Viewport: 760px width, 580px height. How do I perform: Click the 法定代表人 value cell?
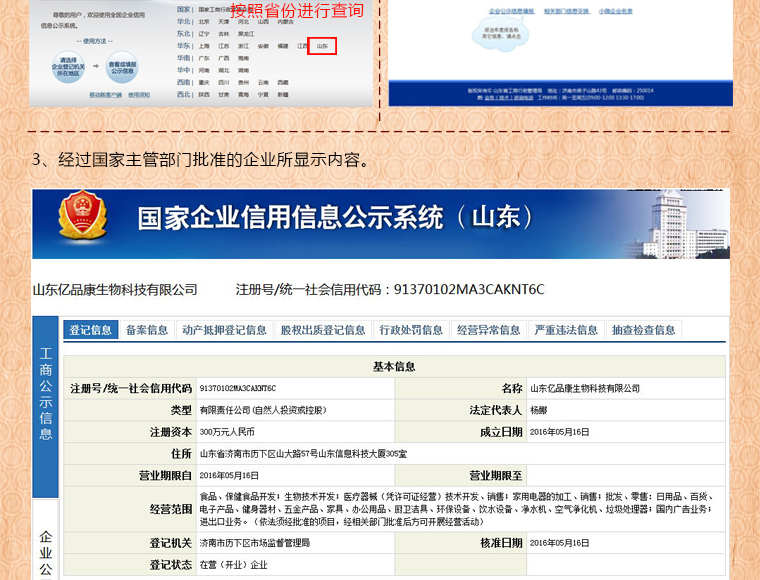coord(626,410)
